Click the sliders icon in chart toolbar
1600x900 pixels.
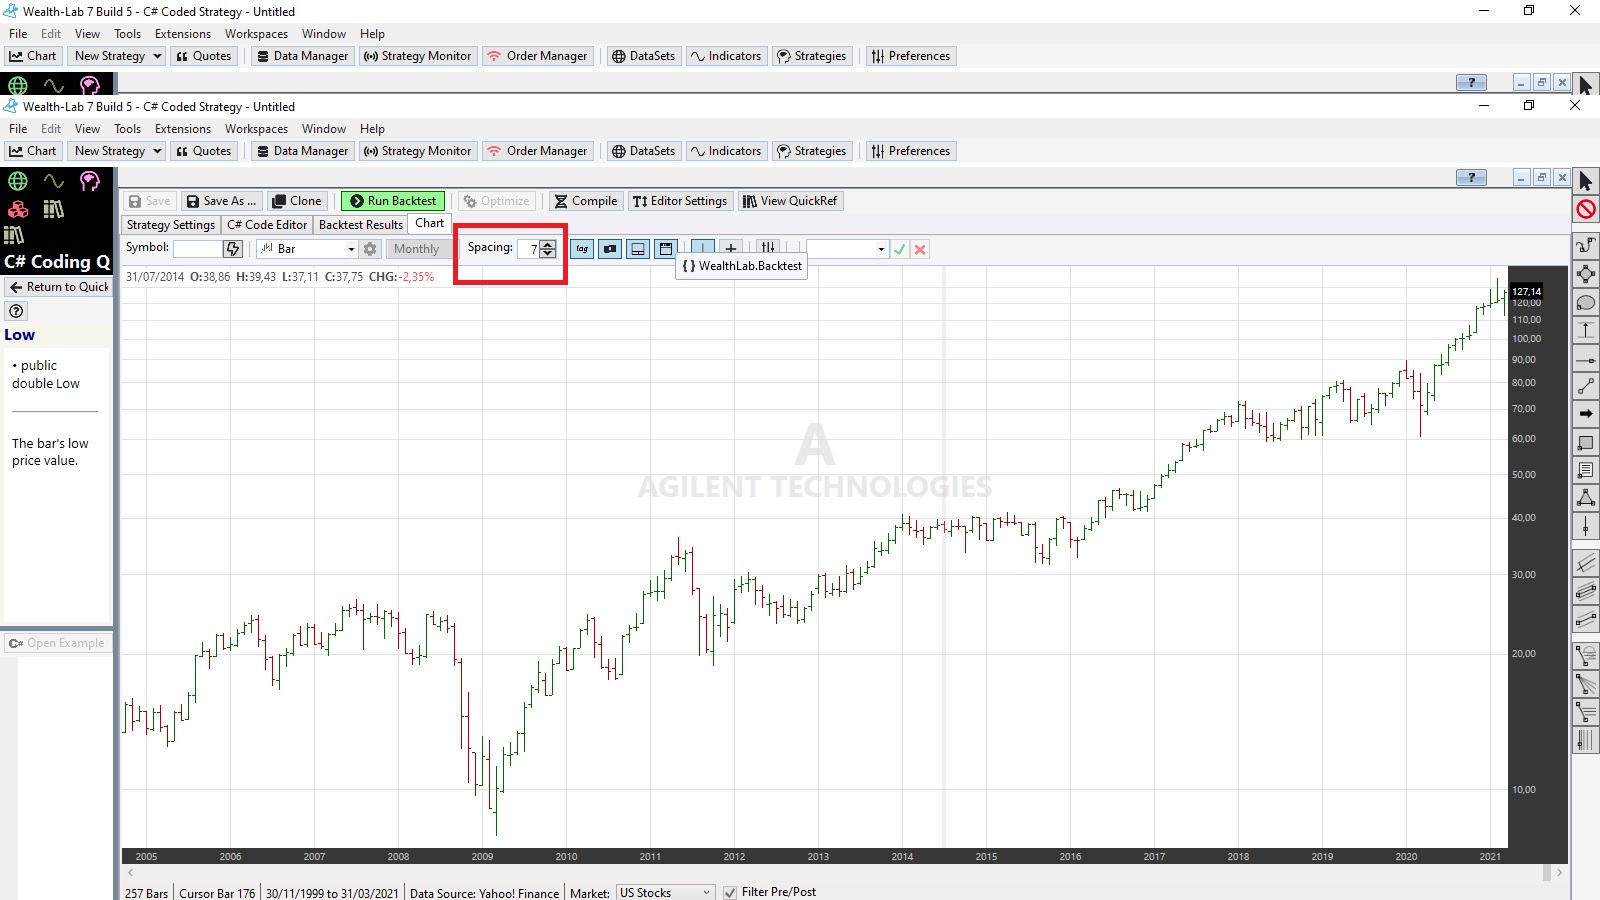click(767, 249)
